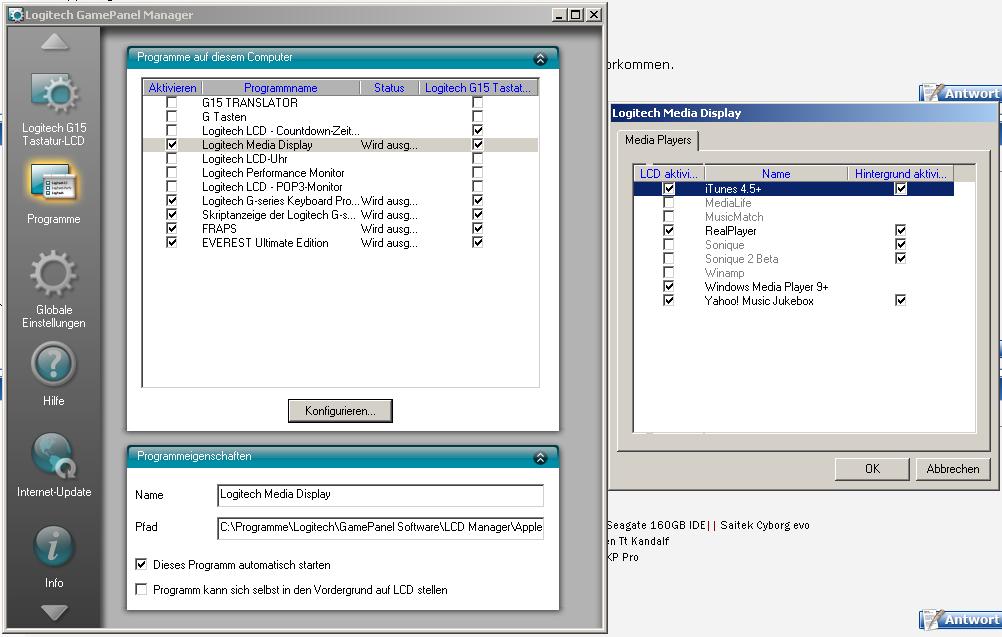The width and height of the screenshot is (1002, 637).
Task: Select the Programme sidebar icon
Action: point(54,182)
